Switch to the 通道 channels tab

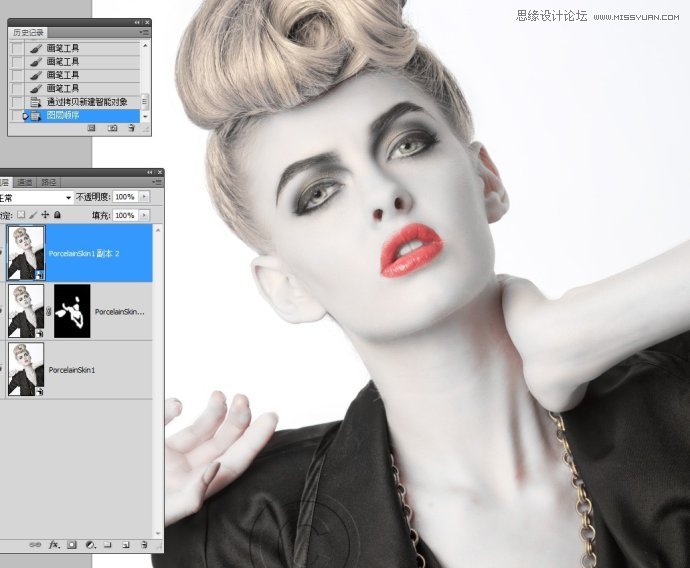pos(24,182)
